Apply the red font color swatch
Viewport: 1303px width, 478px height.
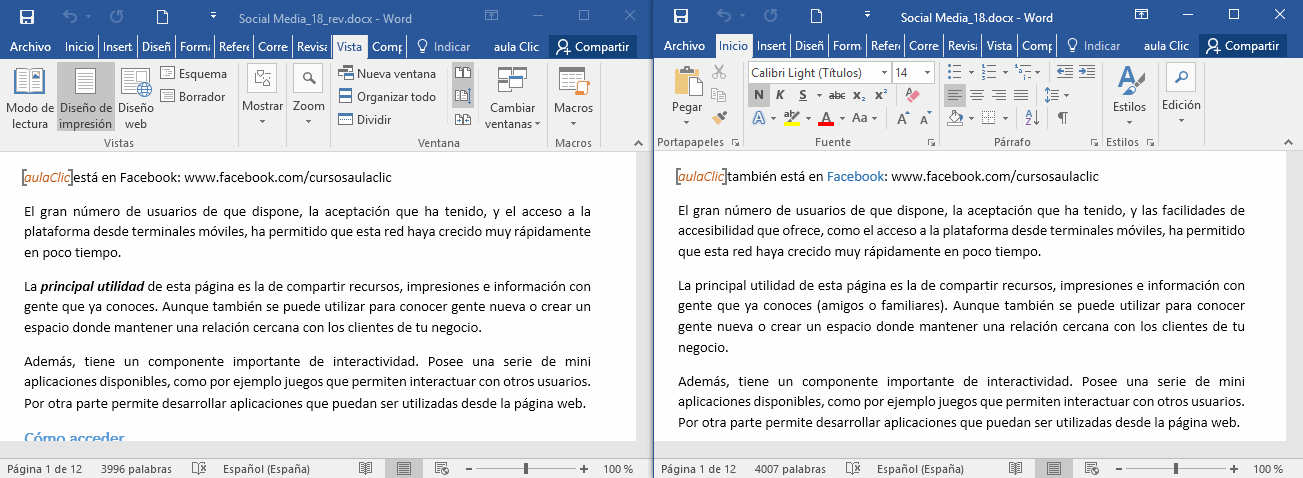click(x=825, y=118)
